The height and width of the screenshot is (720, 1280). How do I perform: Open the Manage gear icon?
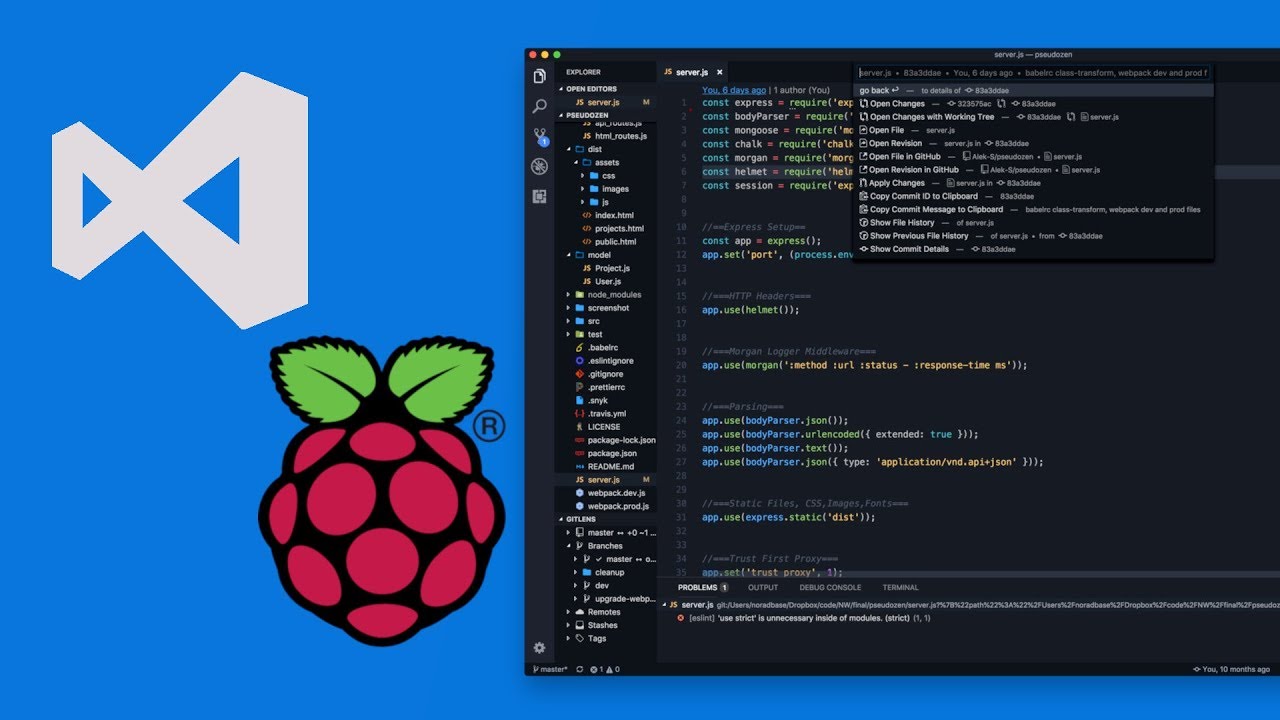coord(540,648)
